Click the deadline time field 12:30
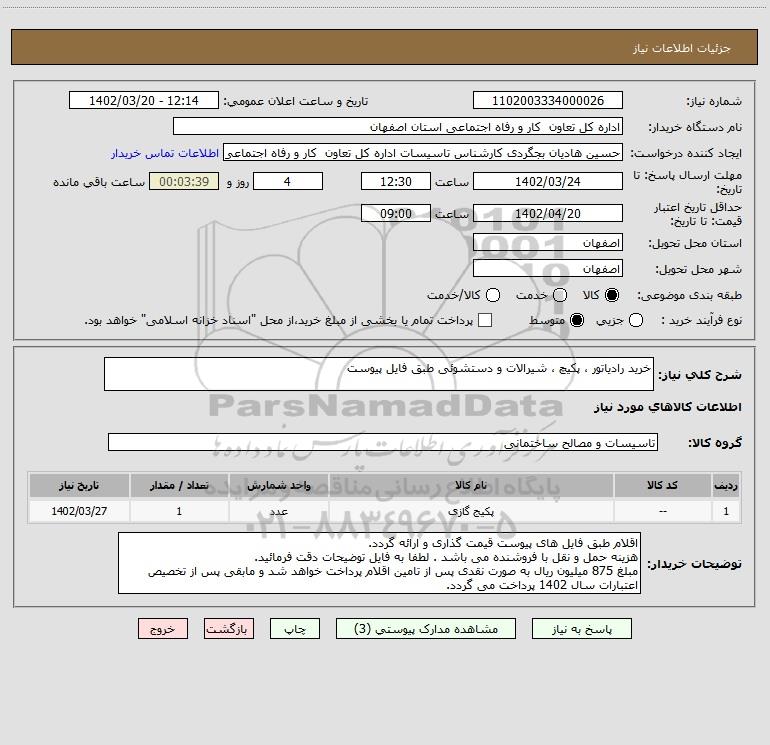Image resolution: width=770 pixels, height=745 pixels. tap(396, 181)
